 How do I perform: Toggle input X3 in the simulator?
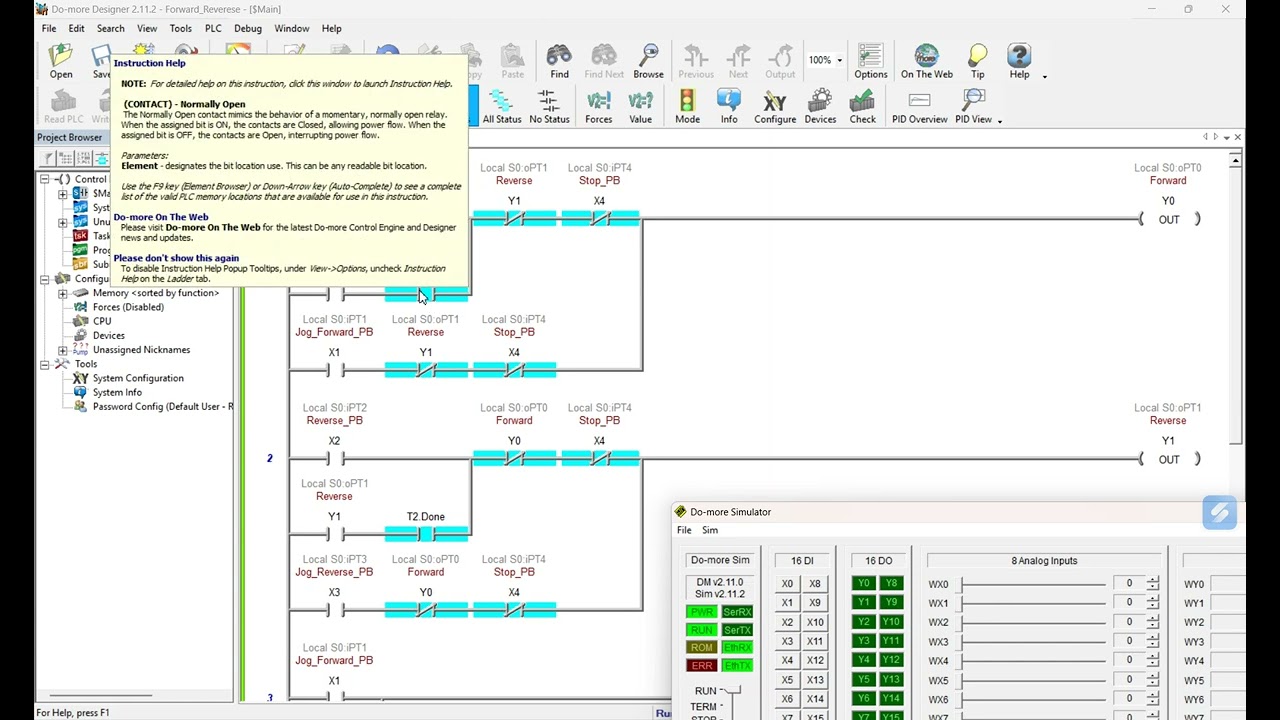[787, 641]
